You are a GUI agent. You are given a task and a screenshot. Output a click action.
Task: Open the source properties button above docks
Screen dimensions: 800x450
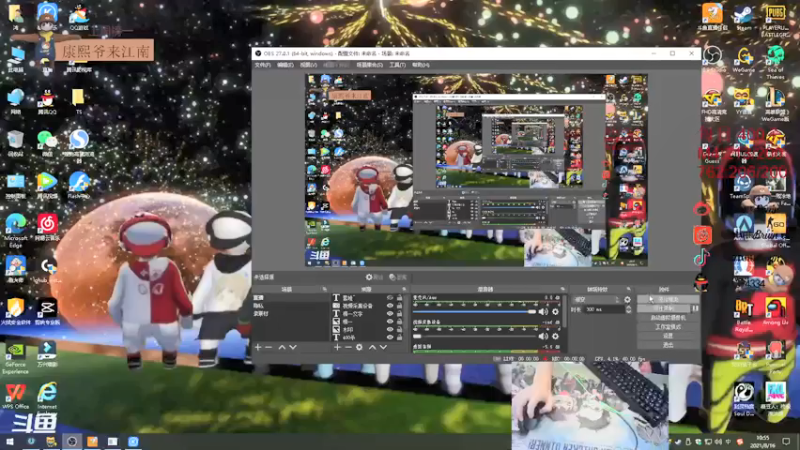click(374, 277)
